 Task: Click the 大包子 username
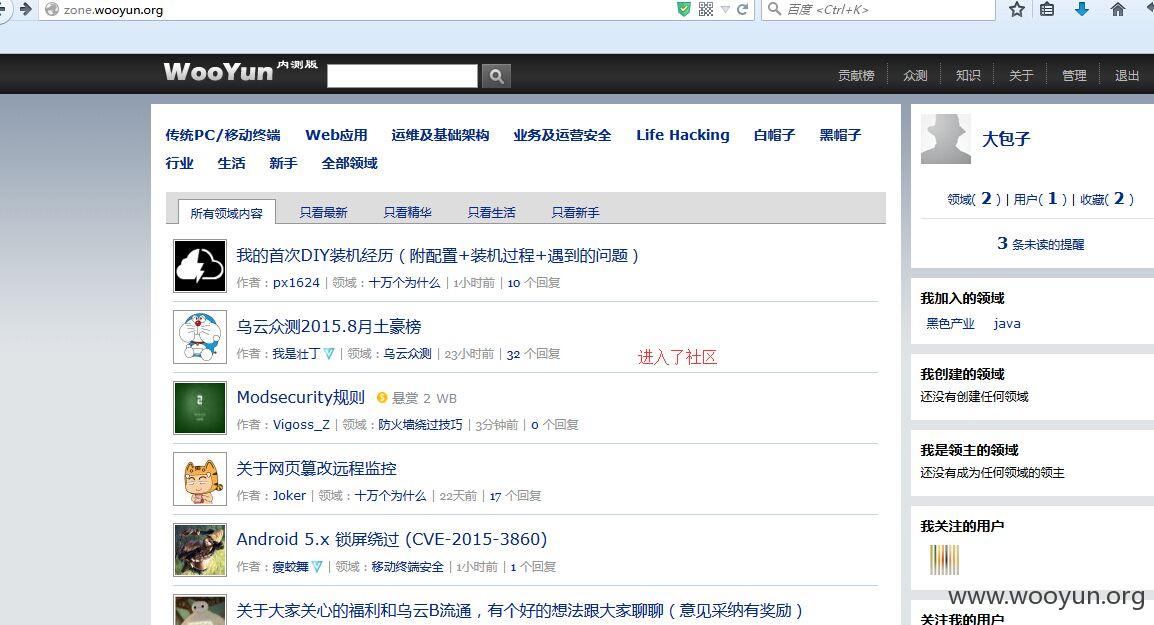1006,138
